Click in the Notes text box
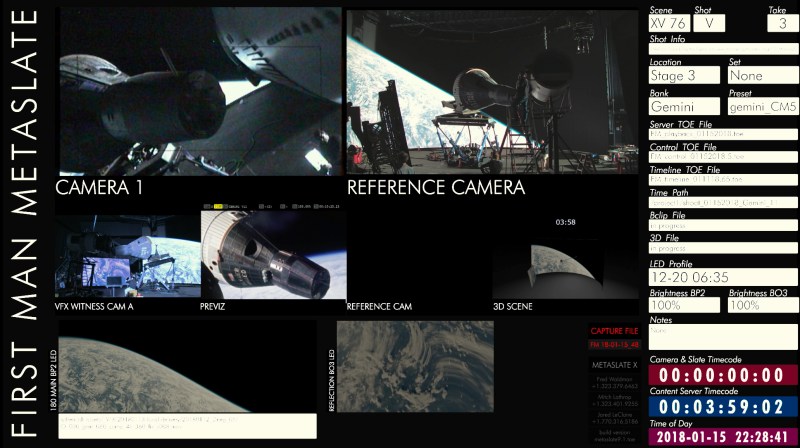 723,336
